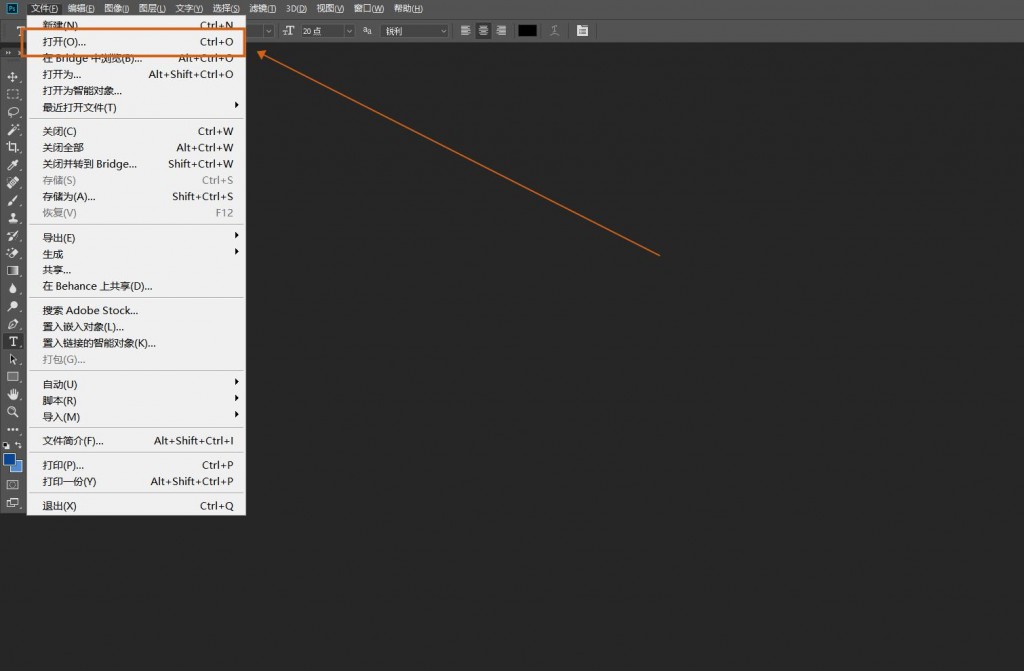Choose 共享... menu entry

[136, 270]
